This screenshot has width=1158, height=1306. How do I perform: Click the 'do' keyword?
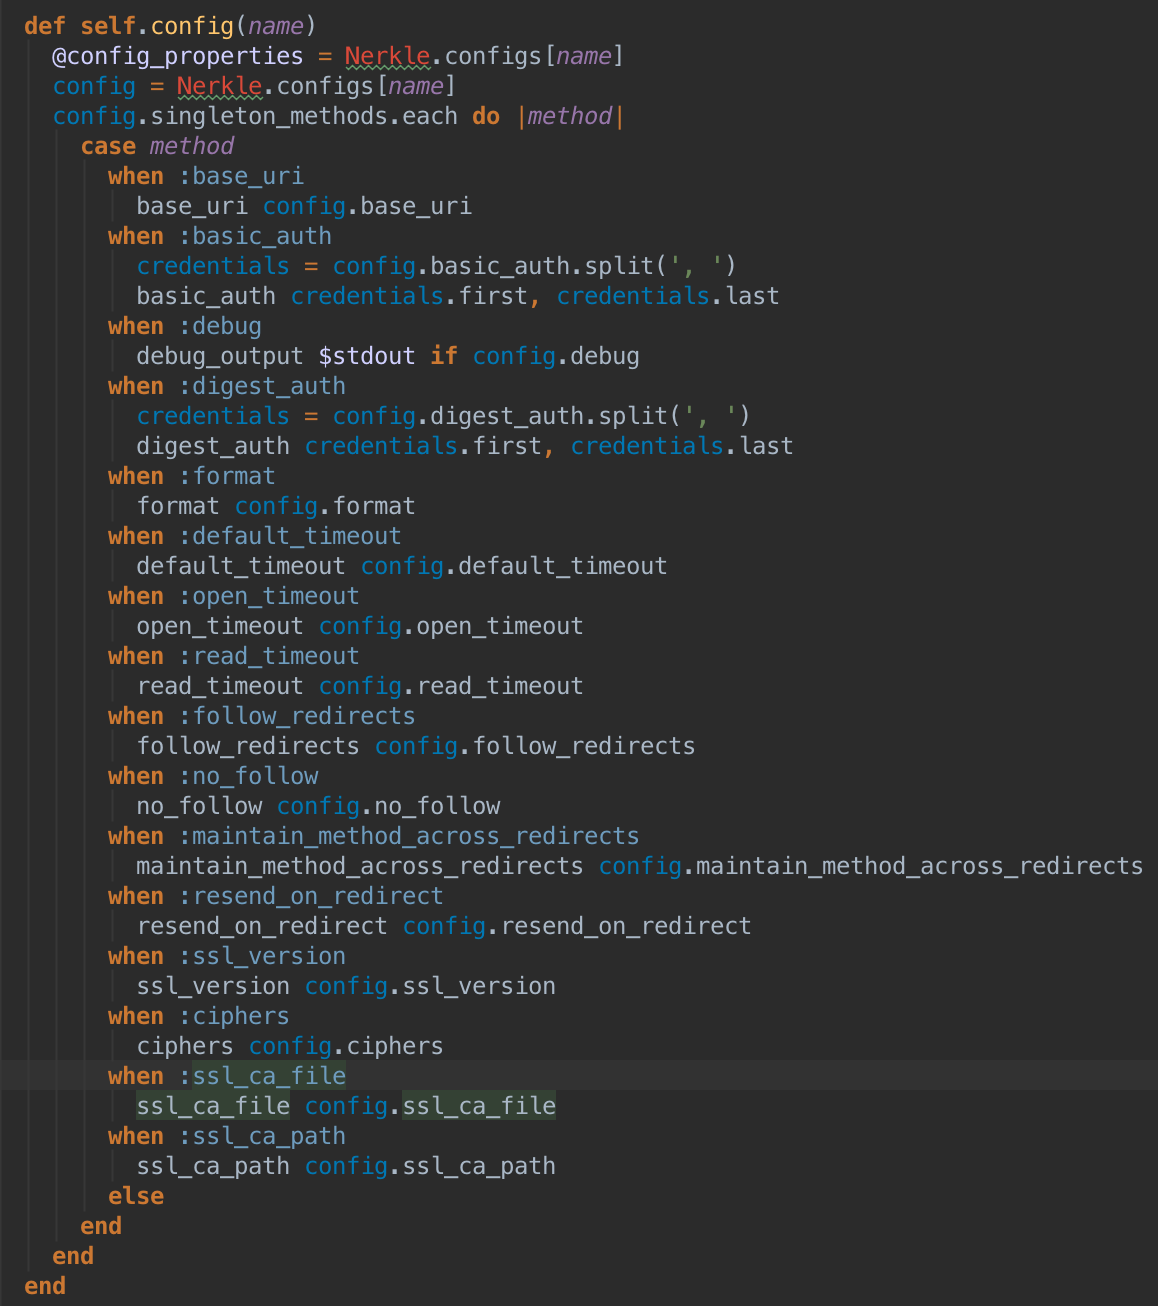click(486, 116)
